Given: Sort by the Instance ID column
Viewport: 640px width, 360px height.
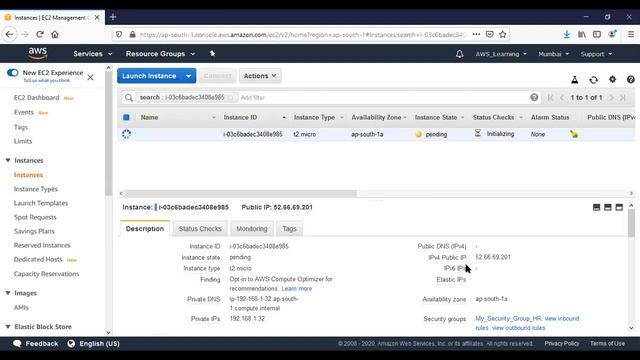Looking at the screenshot, I should tap(240, 117).
